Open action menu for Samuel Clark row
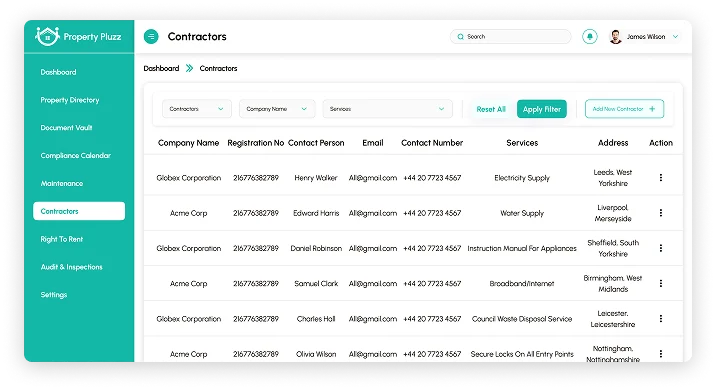This screenshot has width=716, height=390. (661, 283)
